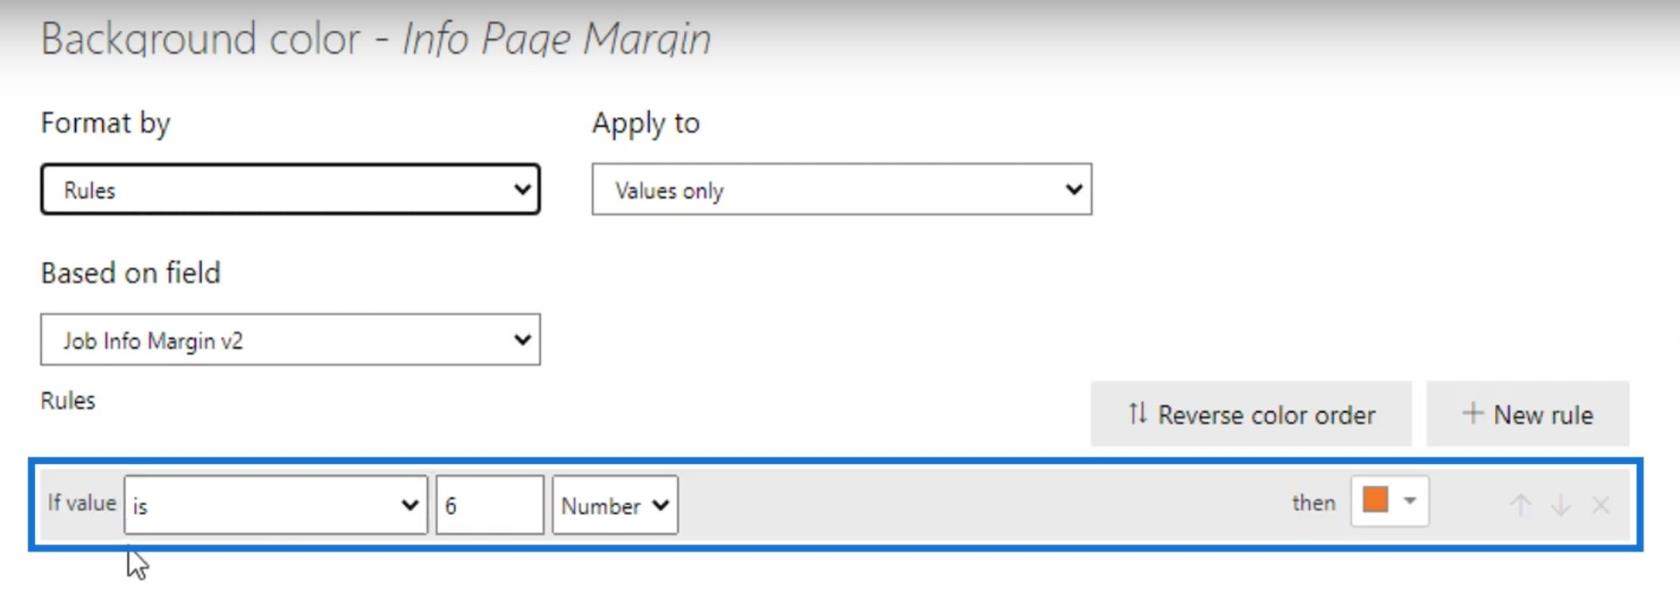Click the orange rule color swatch

pos(1376,500)
